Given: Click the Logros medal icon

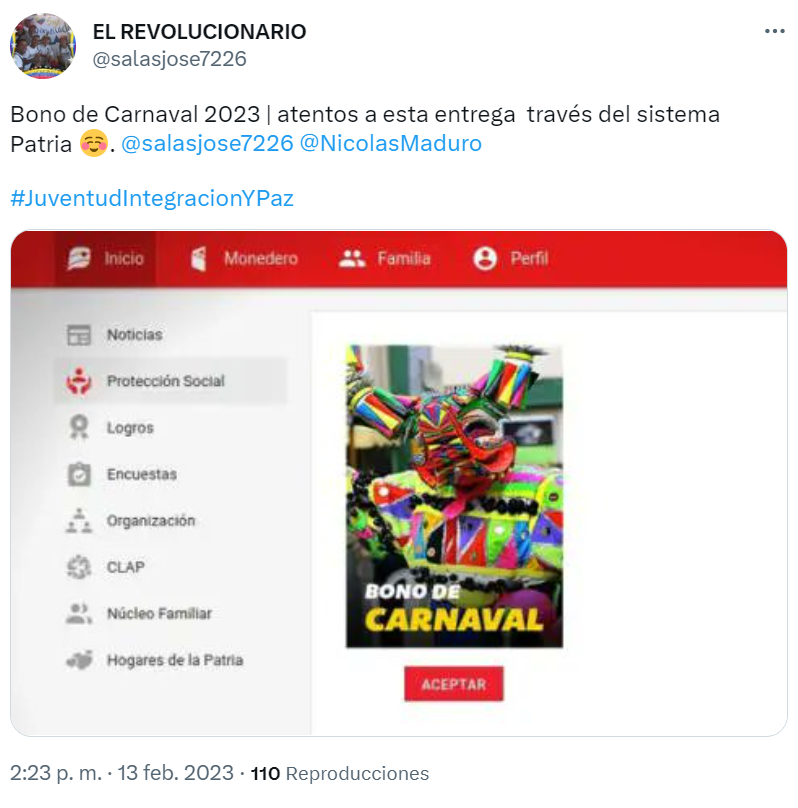Looking at the screenshot, I should tap(79, 427).
